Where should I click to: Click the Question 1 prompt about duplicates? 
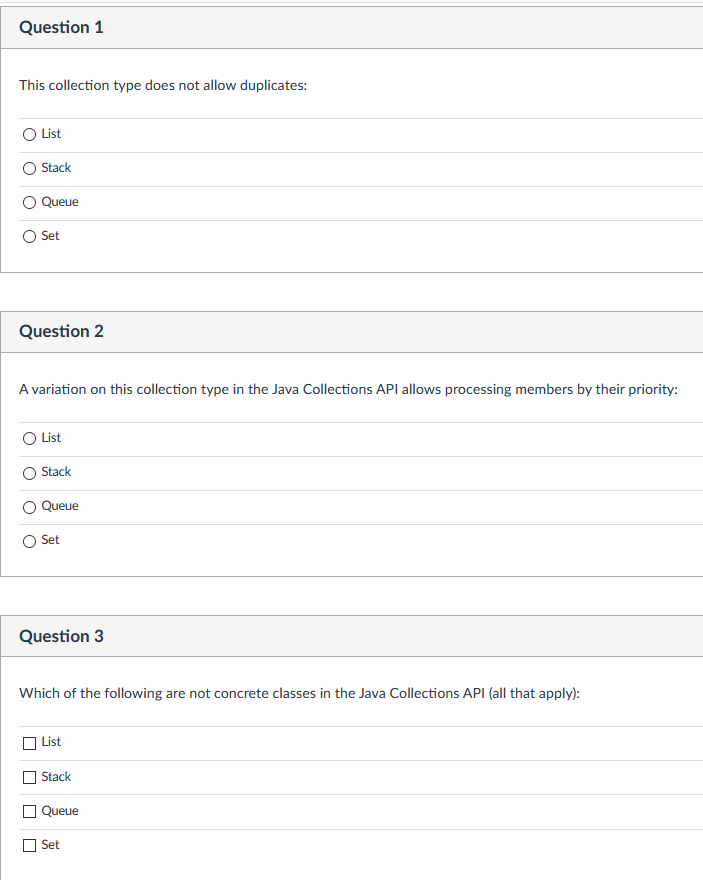point(162,85)
